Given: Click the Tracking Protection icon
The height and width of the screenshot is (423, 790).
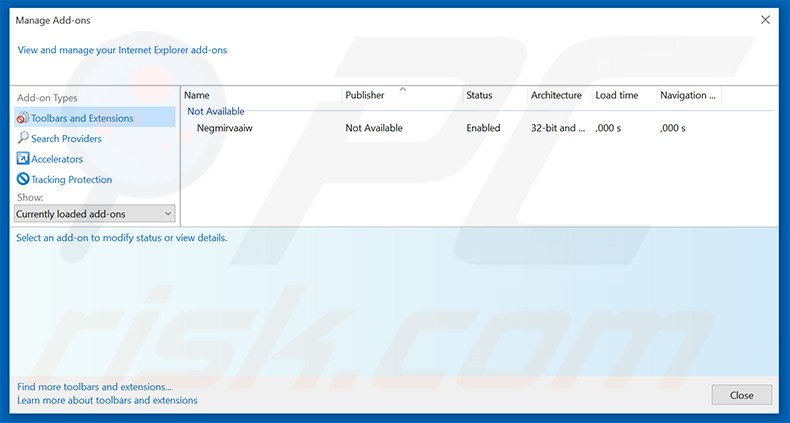Looking at the screenshot, I should point(23,179).
